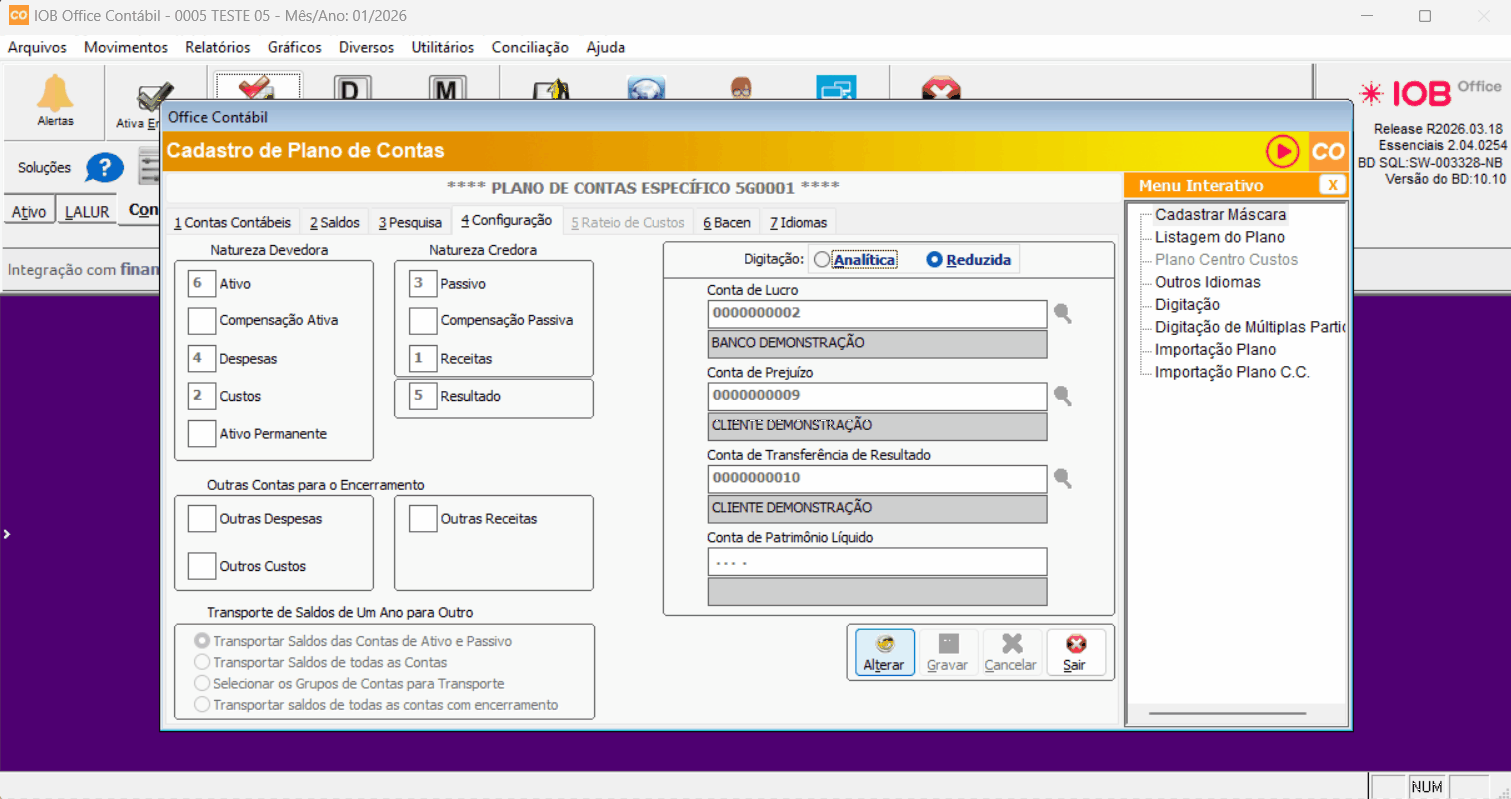1511x799 pixels.
Task: Open Cadastrar Máscara in interactive menu
Action: click(x=1220, y=215)
